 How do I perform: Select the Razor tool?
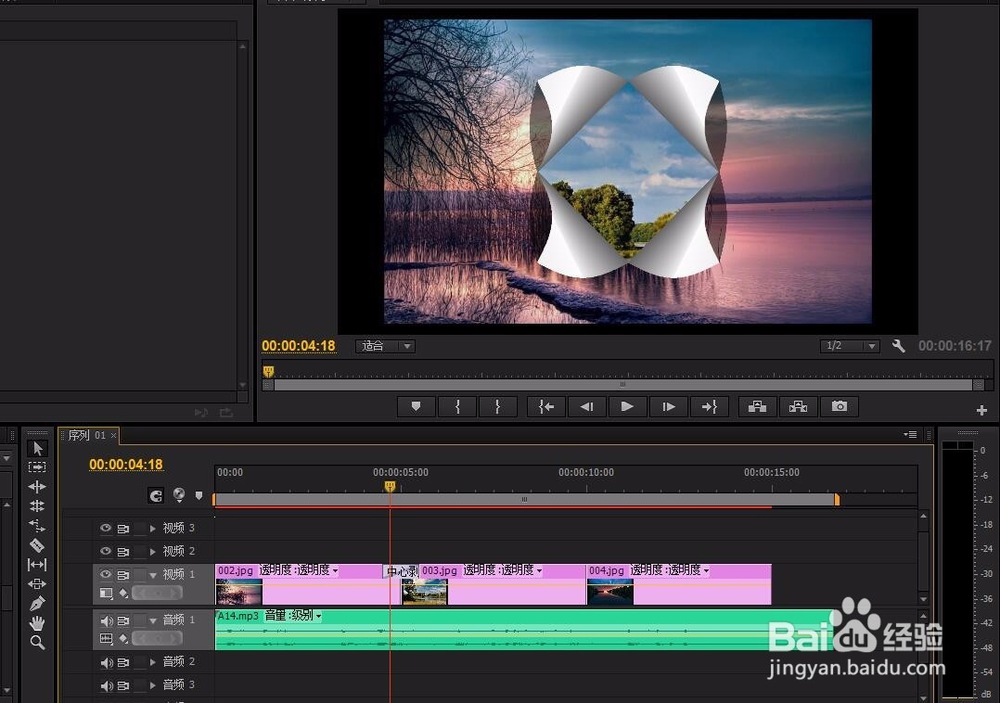tap(37, 545)
